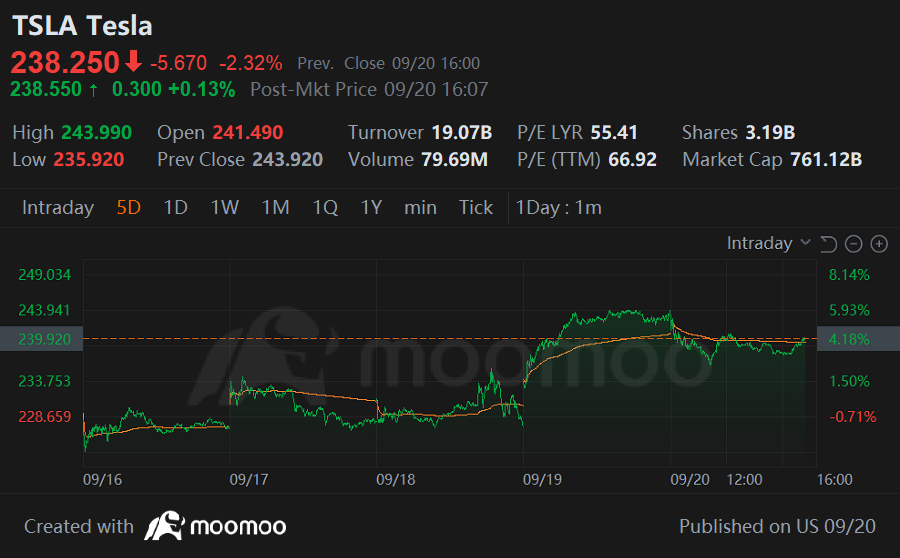
Task: Click the P/E (TTM) value 66.92
Action: [x=632, y=160]
